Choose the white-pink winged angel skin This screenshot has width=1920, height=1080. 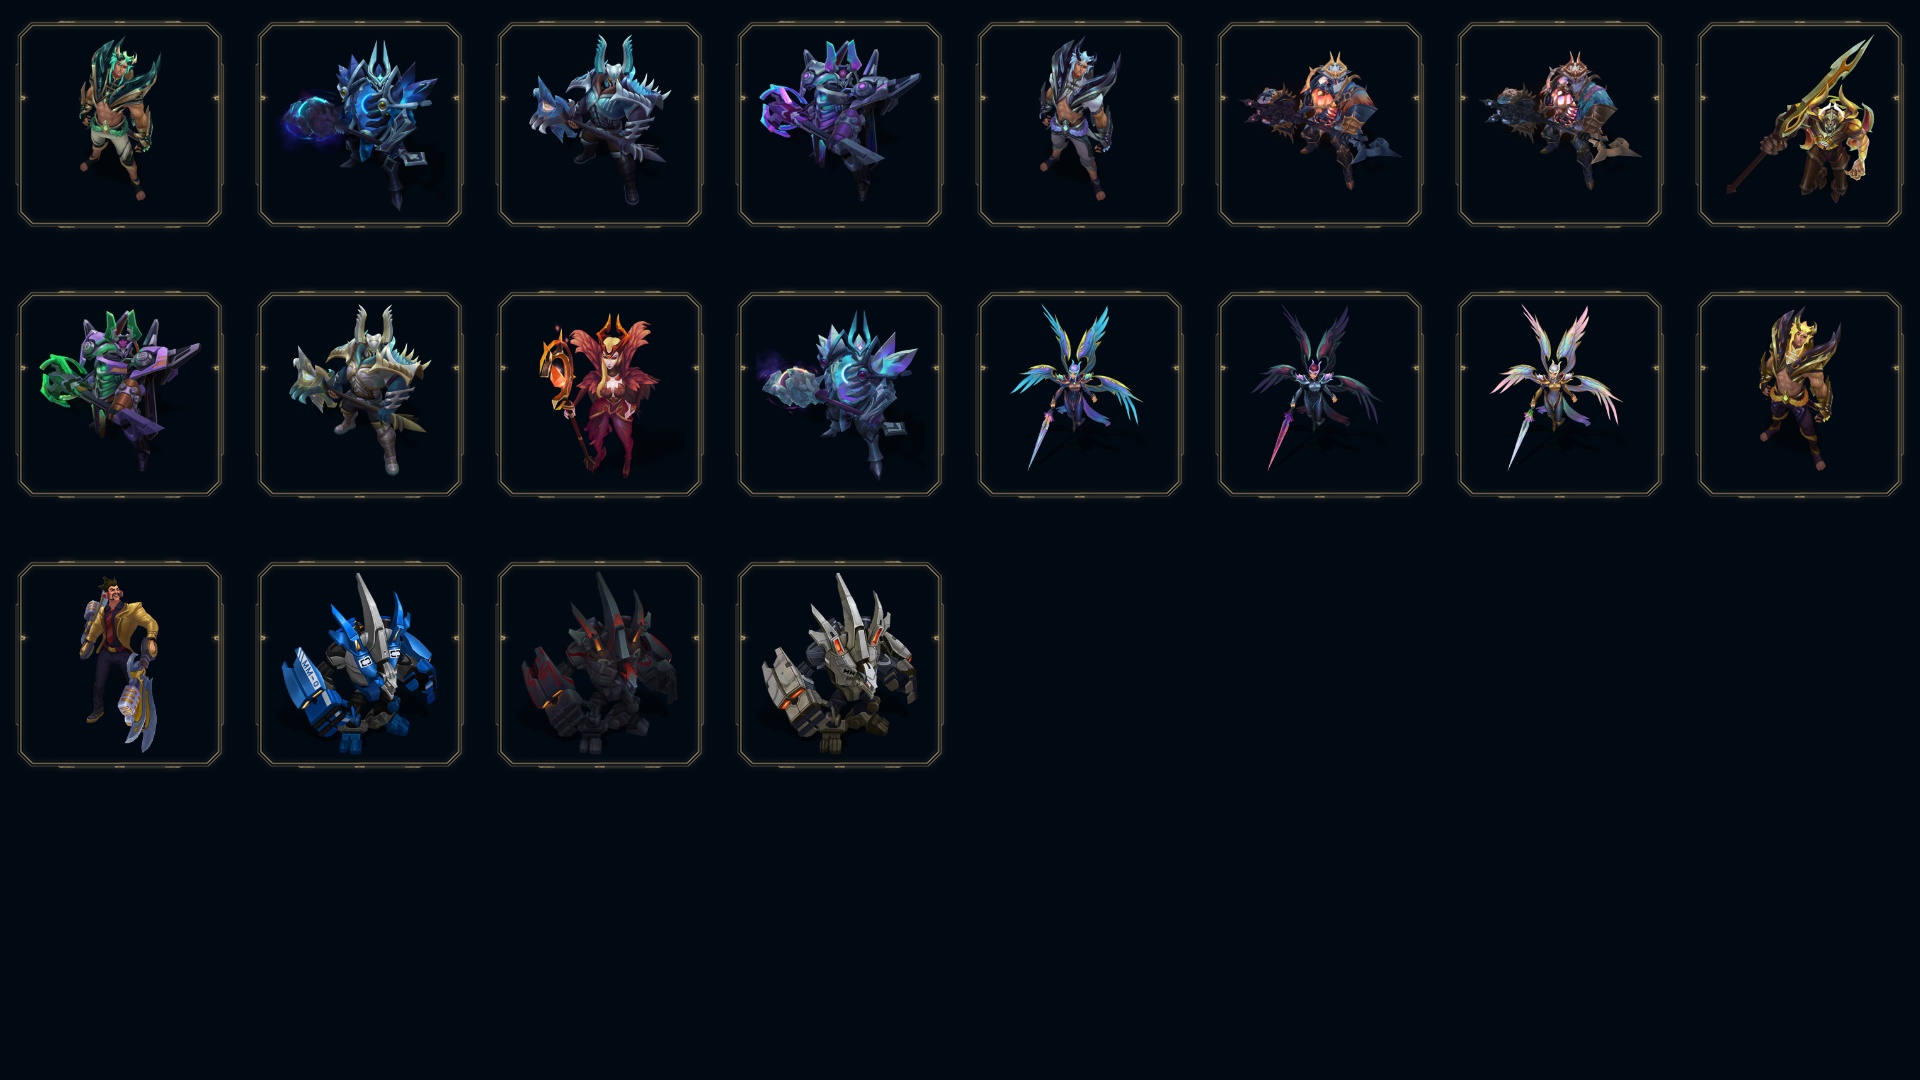[x=1560, y=394]
